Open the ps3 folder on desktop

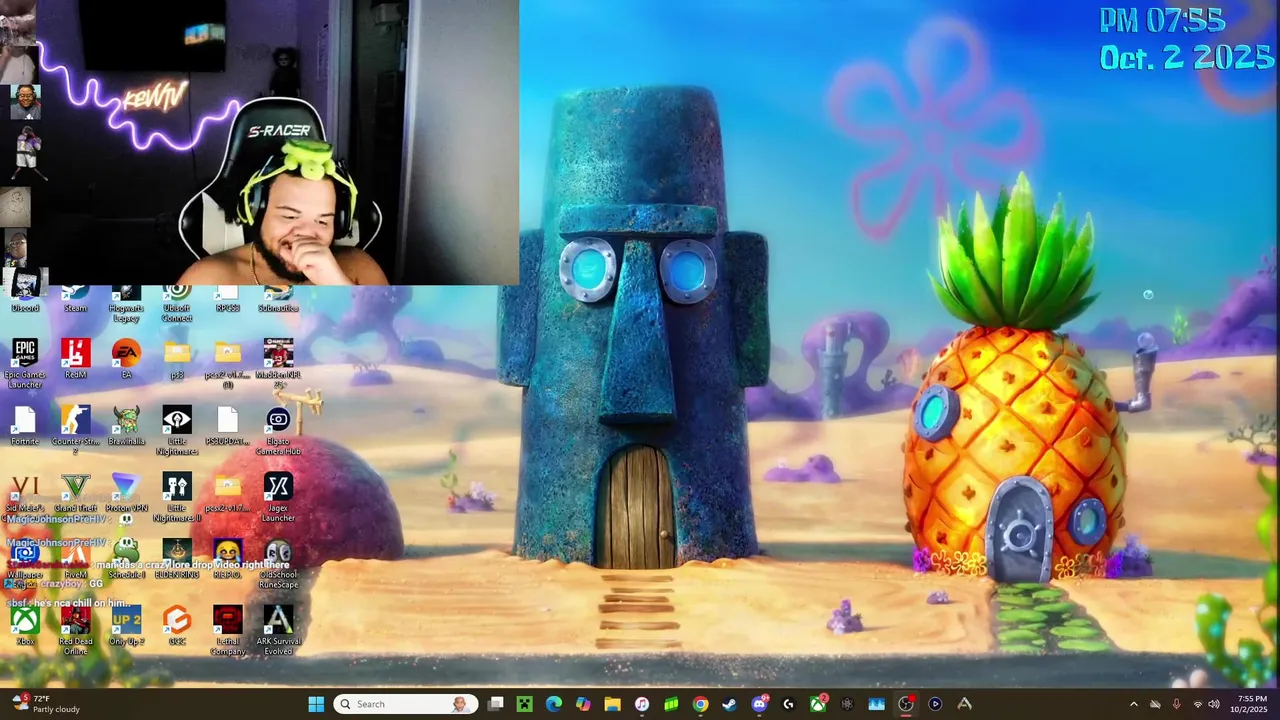[177, 359]
